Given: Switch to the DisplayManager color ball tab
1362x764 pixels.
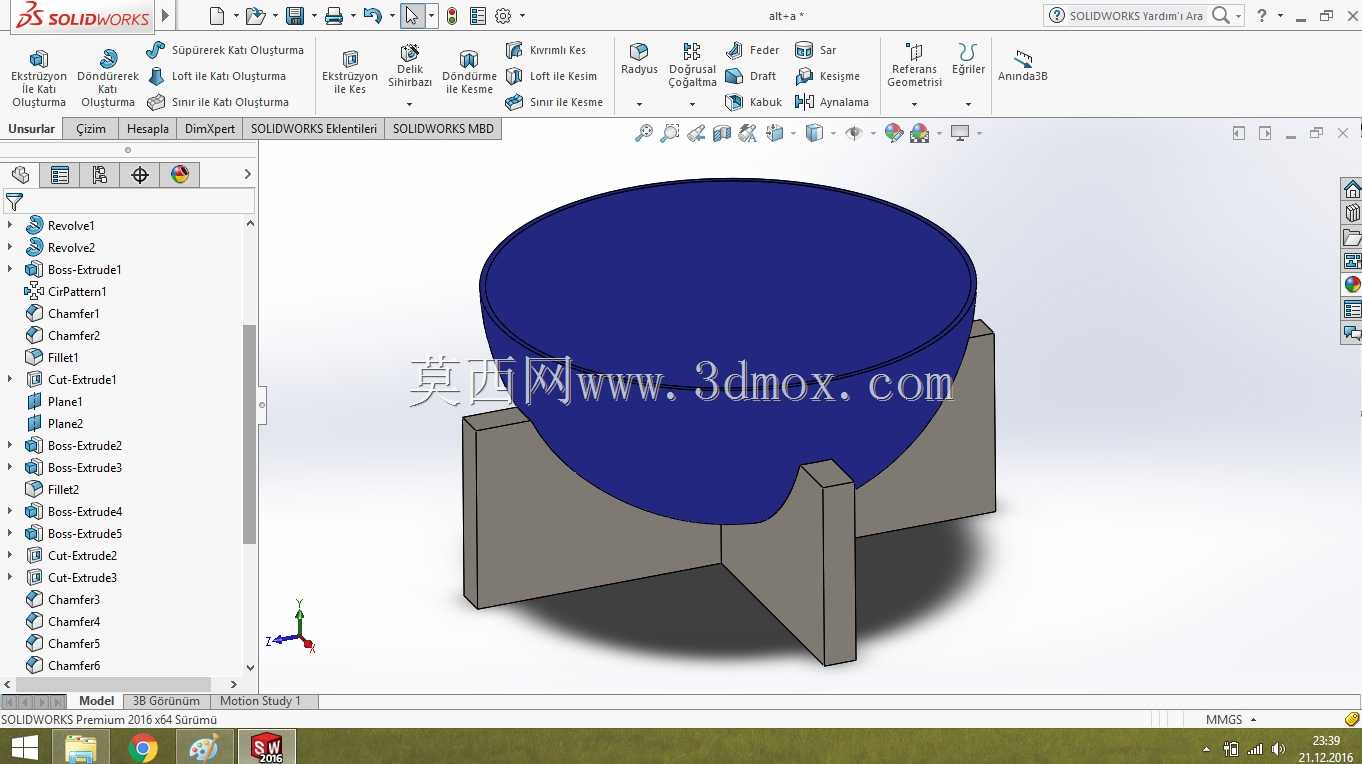Looking at the screenshot, I should coord(180,175).
